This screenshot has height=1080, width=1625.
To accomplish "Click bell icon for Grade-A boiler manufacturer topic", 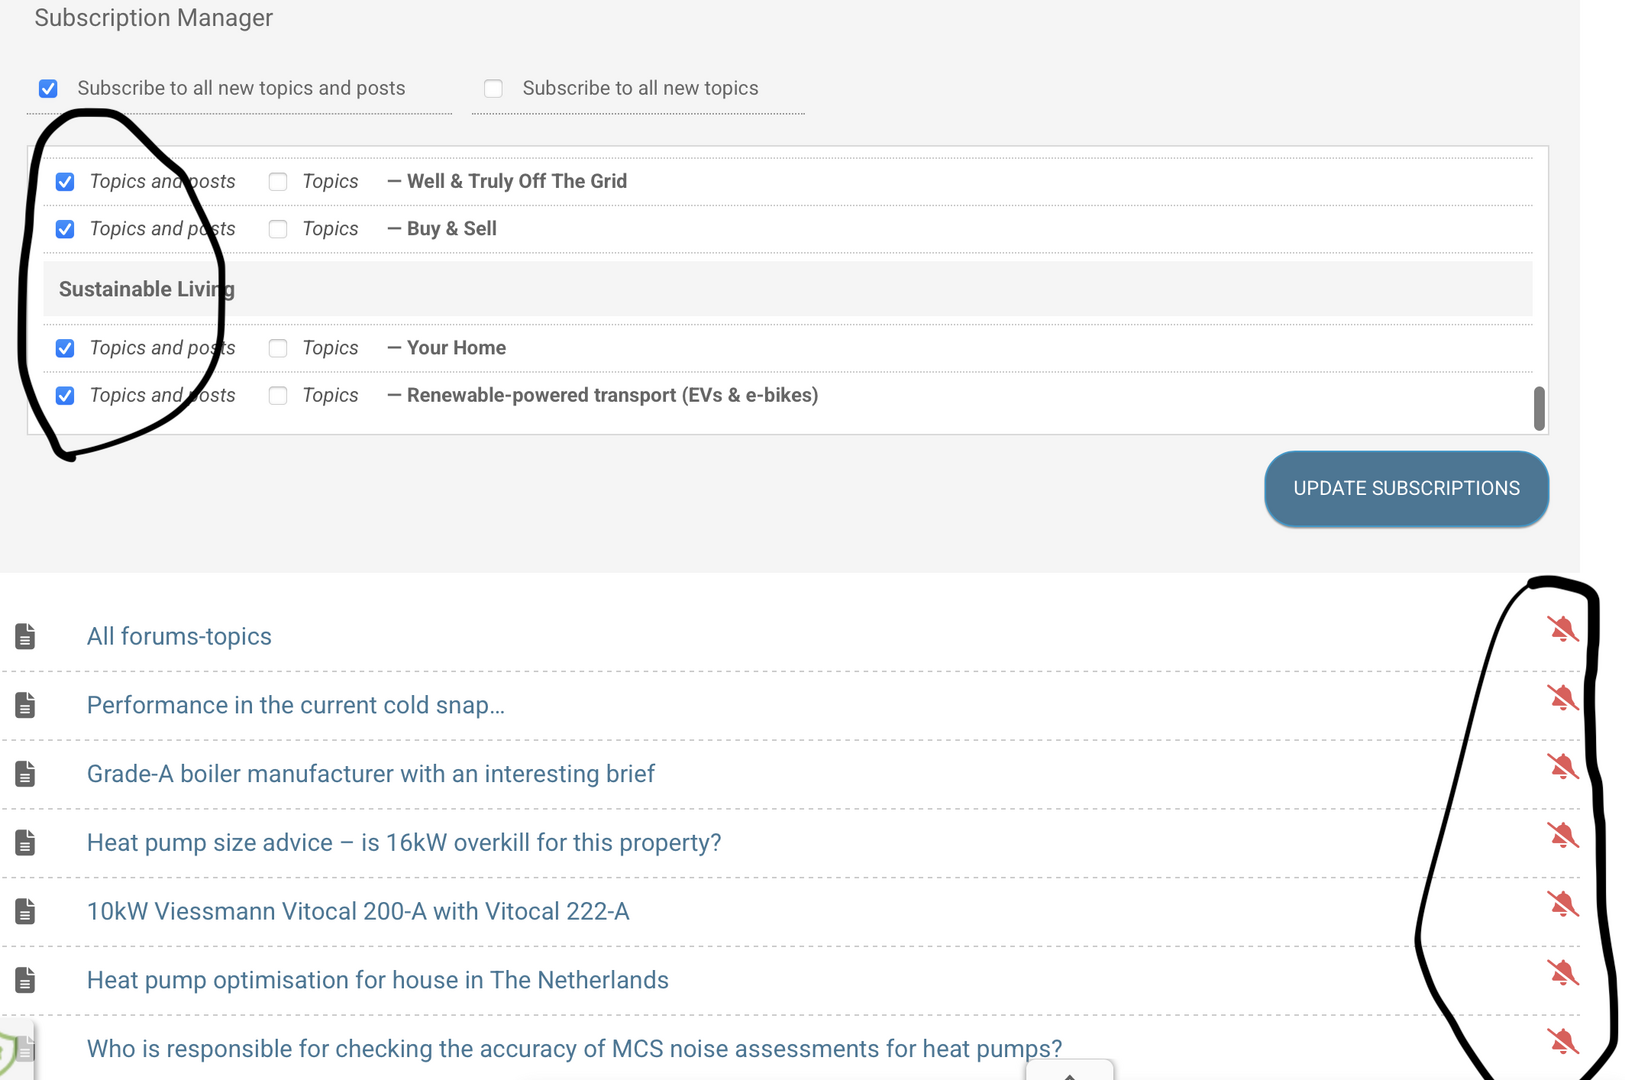I will point(1562,767).
